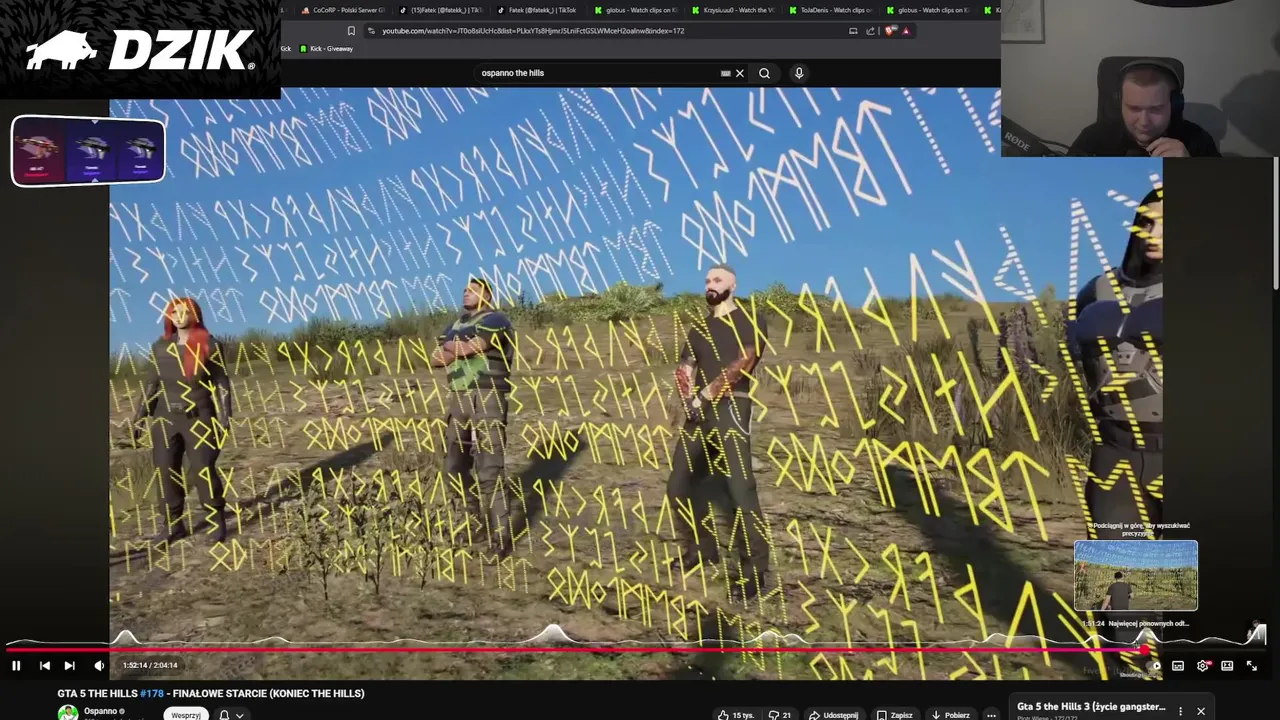The height and width of the screenshot is (720, 1280).
Task: Enter fullscreen mode
Action: (x=1251, y=665)
